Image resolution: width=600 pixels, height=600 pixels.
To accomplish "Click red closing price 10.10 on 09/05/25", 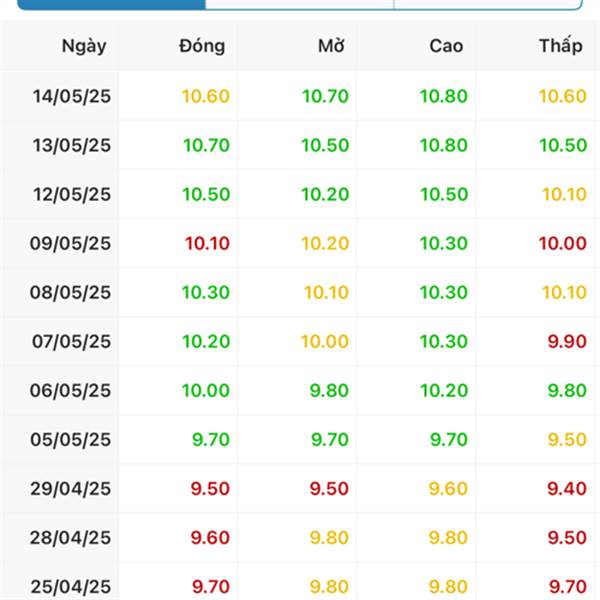I will [x=207, y=243].
